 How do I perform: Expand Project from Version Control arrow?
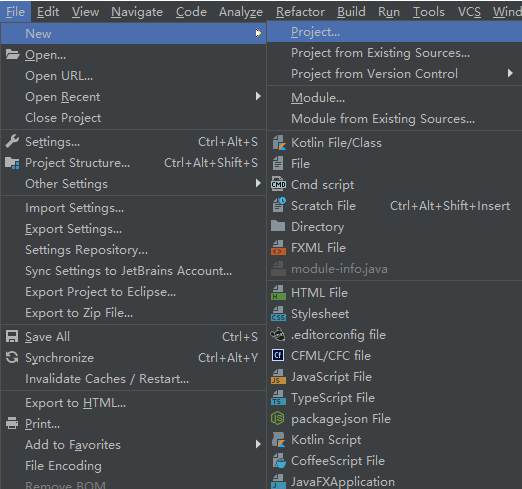[510, 73]
